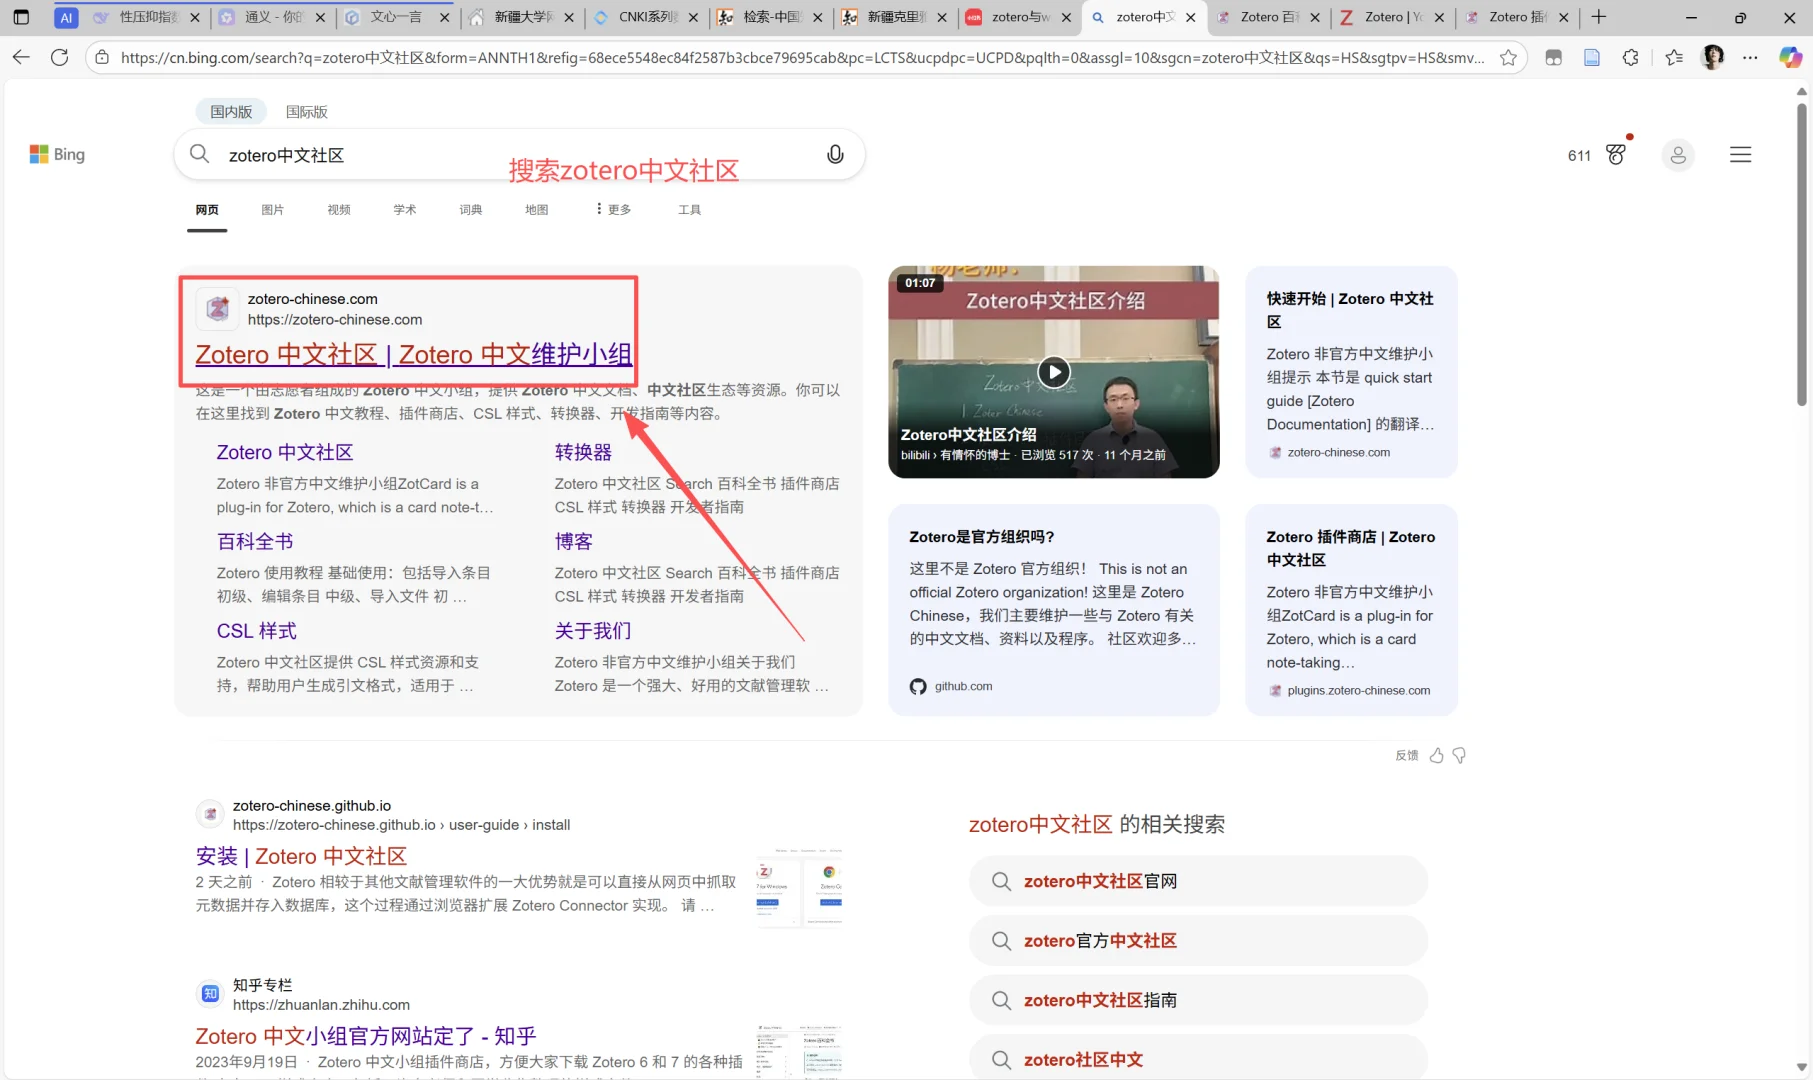
Task: Give thumbs down feedback on results
Action: (1460, 755)
